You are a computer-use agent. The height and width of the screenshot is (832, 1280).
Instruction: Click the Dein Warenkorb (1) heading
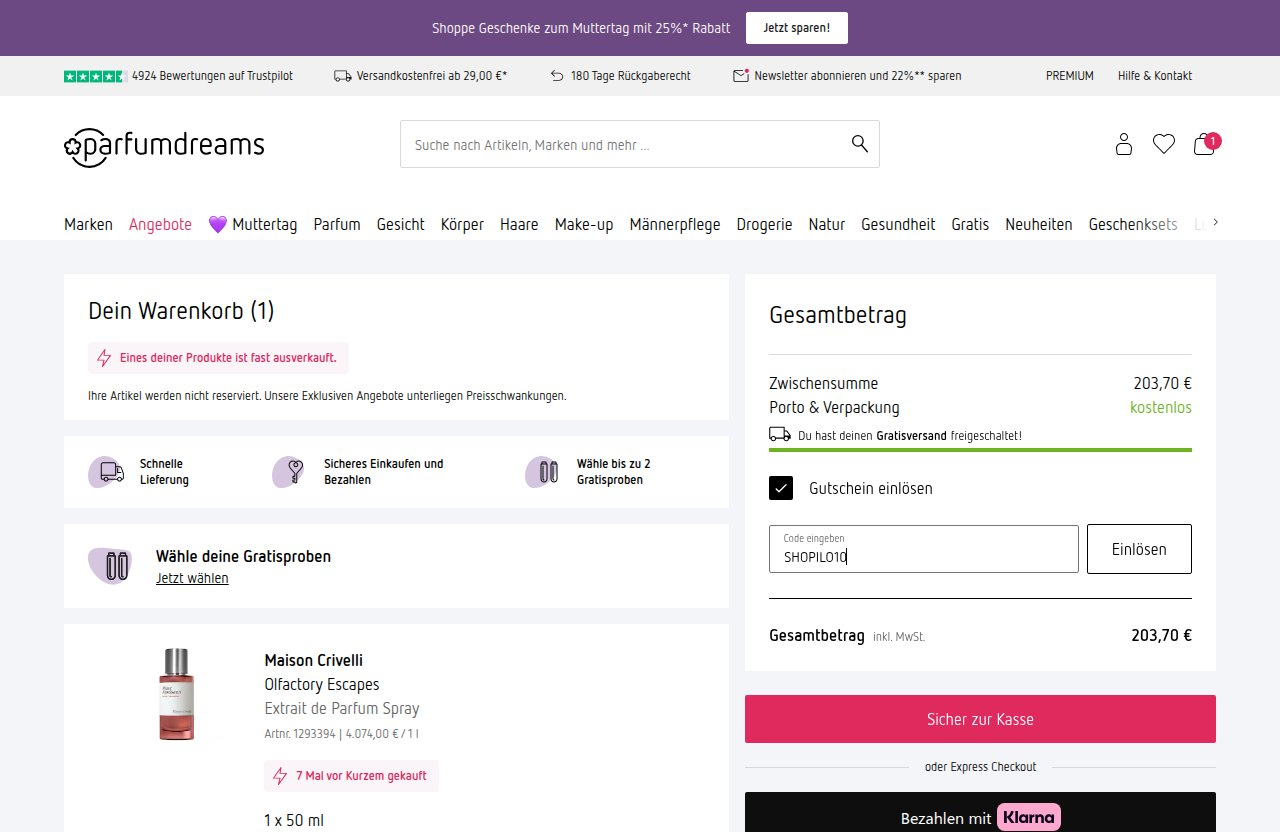click(x=181, y=311)
